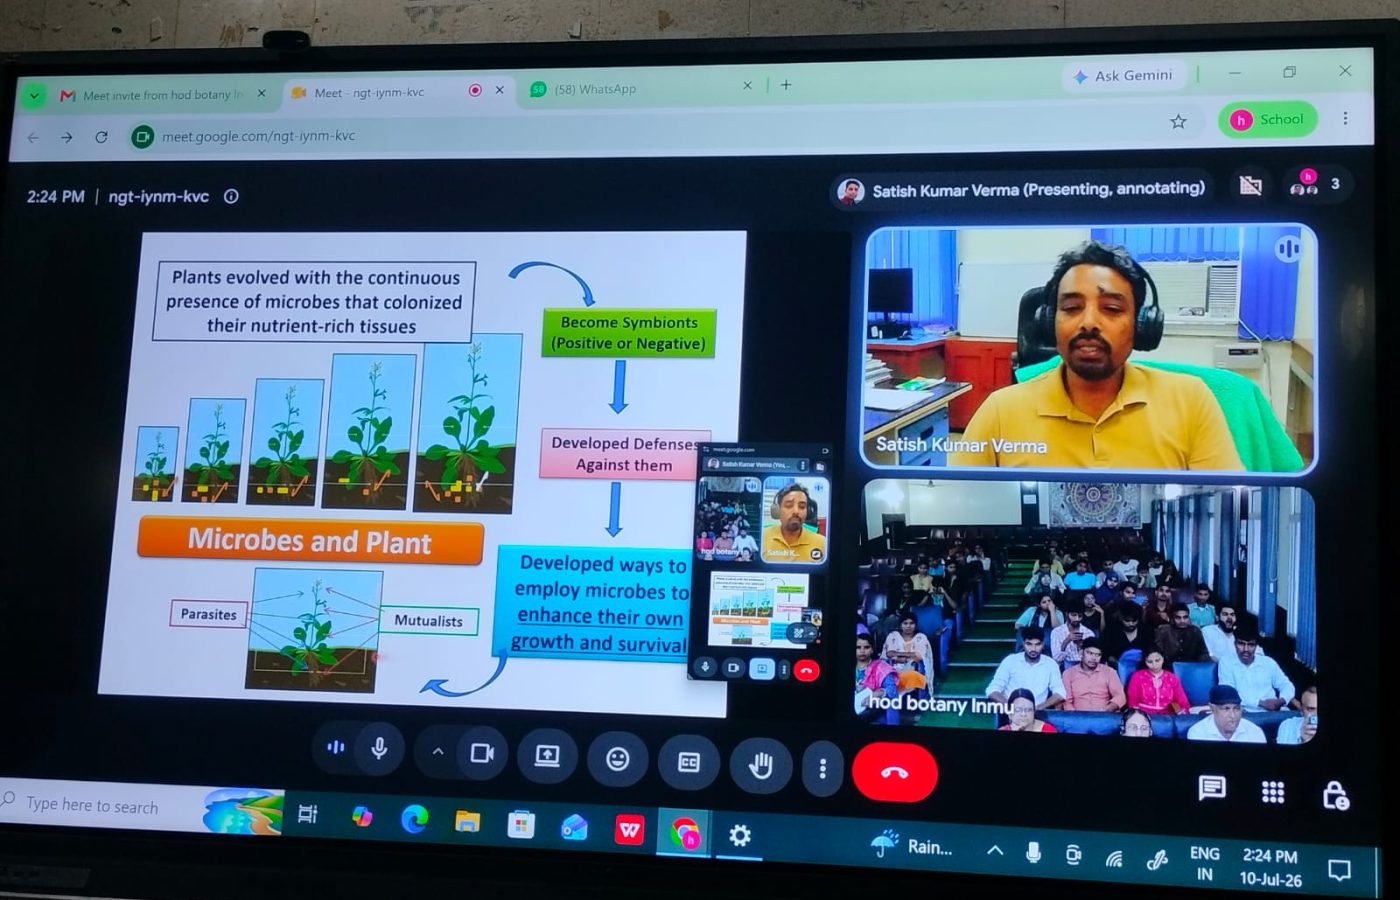Screen dimensions: 1400x900
Task: Leave the call with red hangup button
Action: pyautogui.click(x=895, y=772)
